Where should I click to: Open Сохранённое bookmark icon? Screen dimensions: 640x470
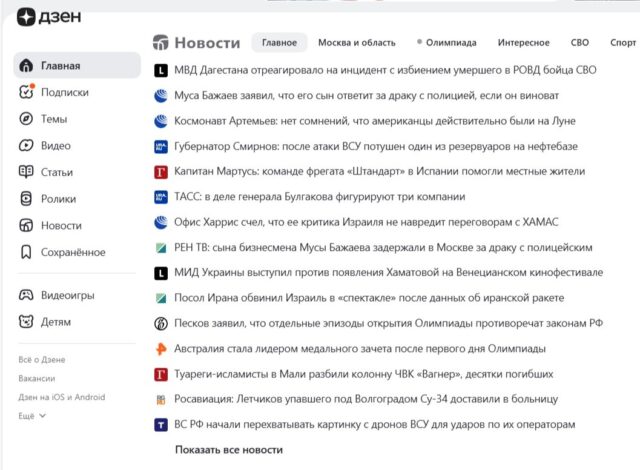click(x=26, y=252)
